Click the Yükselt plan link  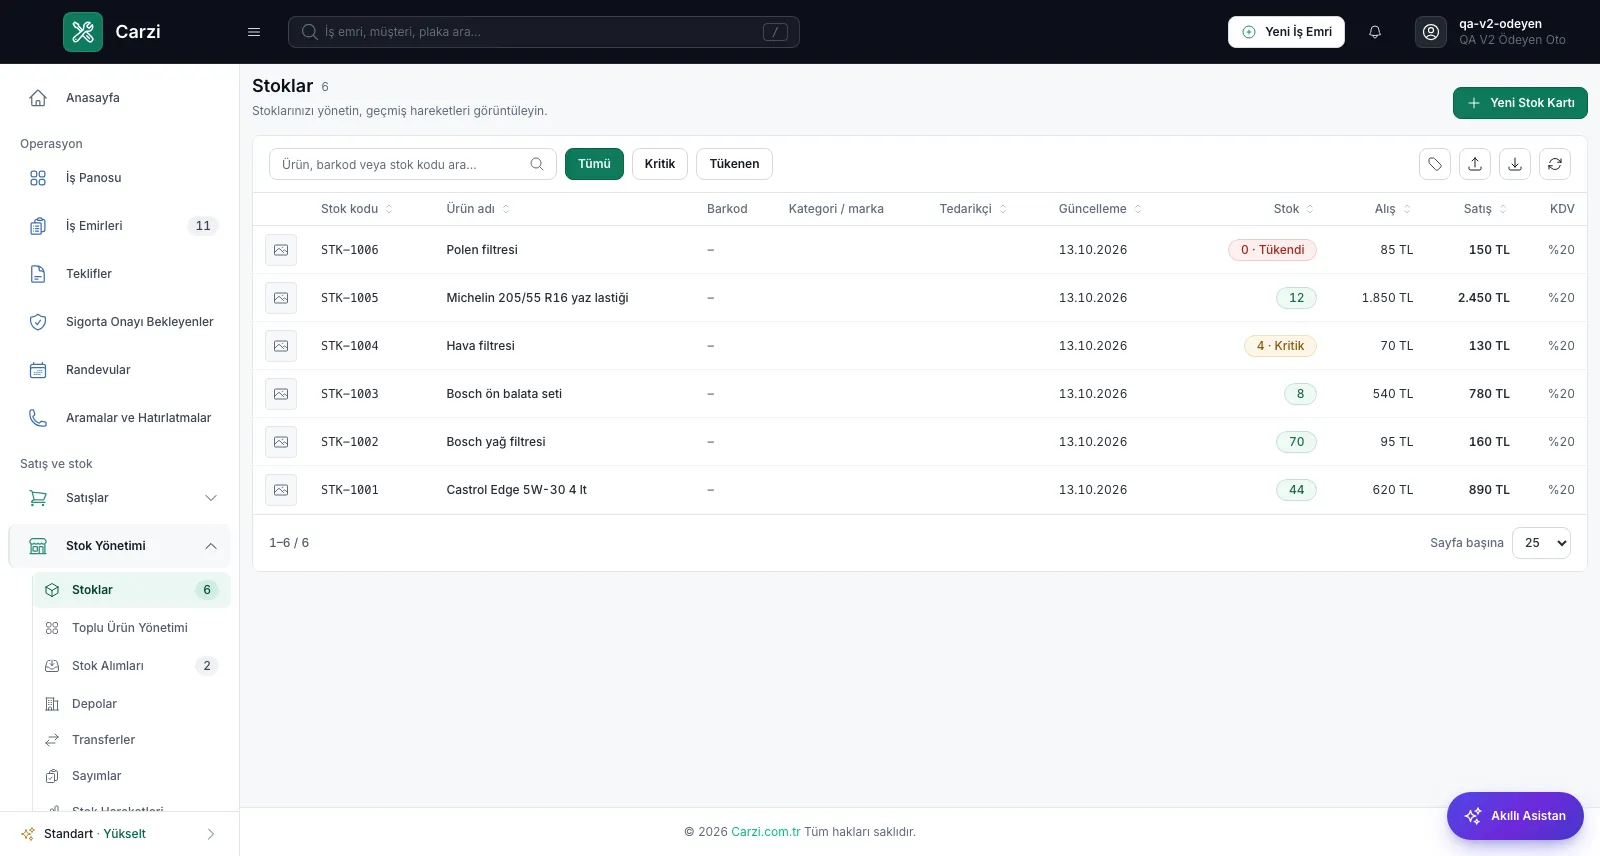125,834
